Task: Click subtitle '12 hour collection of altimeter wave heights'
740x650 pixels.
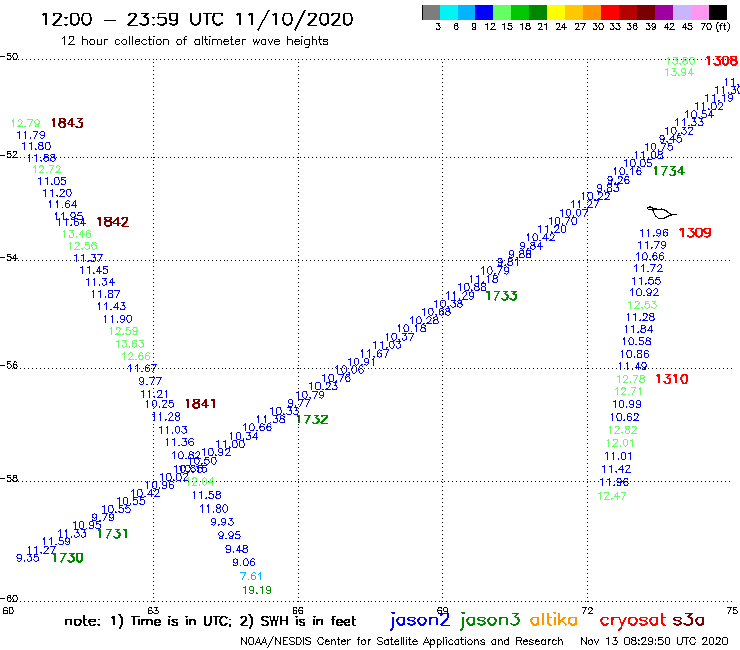Action: click(194, 41)
